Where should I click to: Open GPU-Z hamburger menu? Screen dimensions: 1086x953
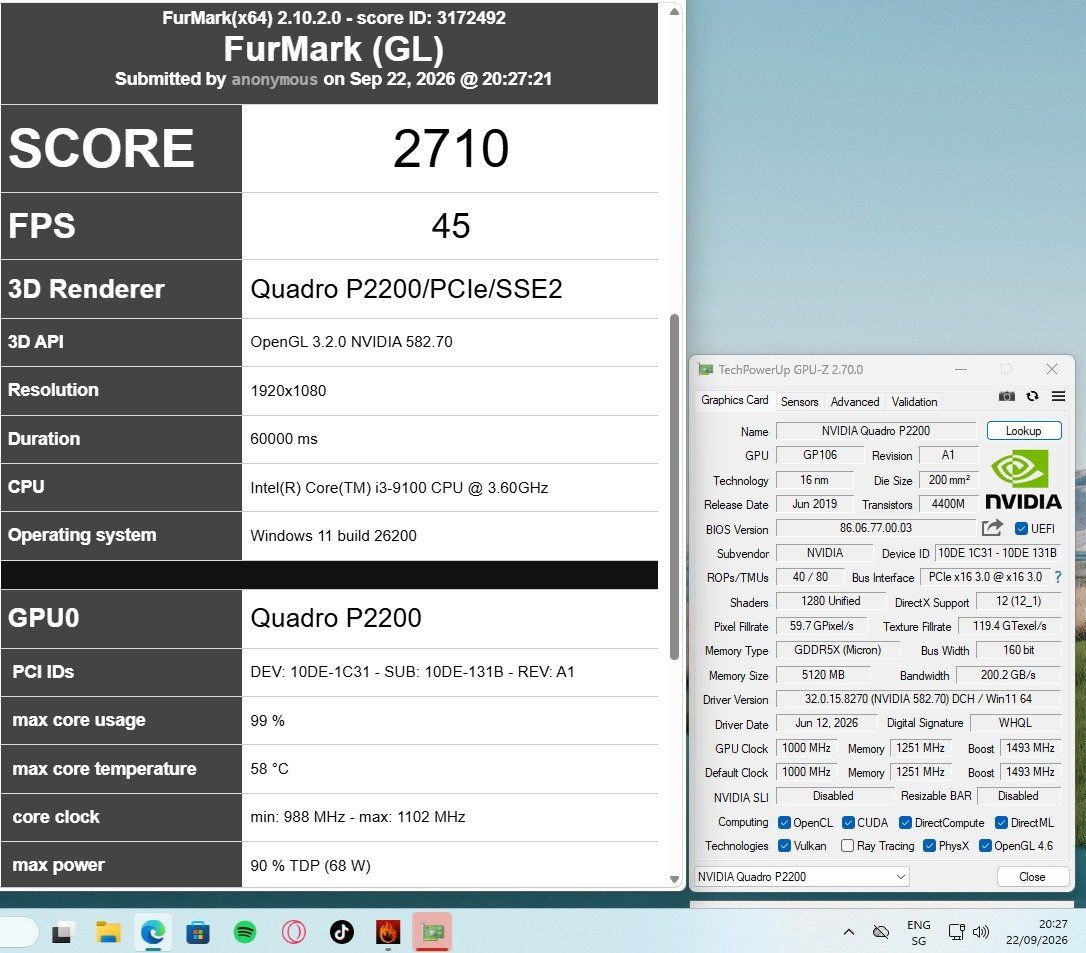point(1058,396)
